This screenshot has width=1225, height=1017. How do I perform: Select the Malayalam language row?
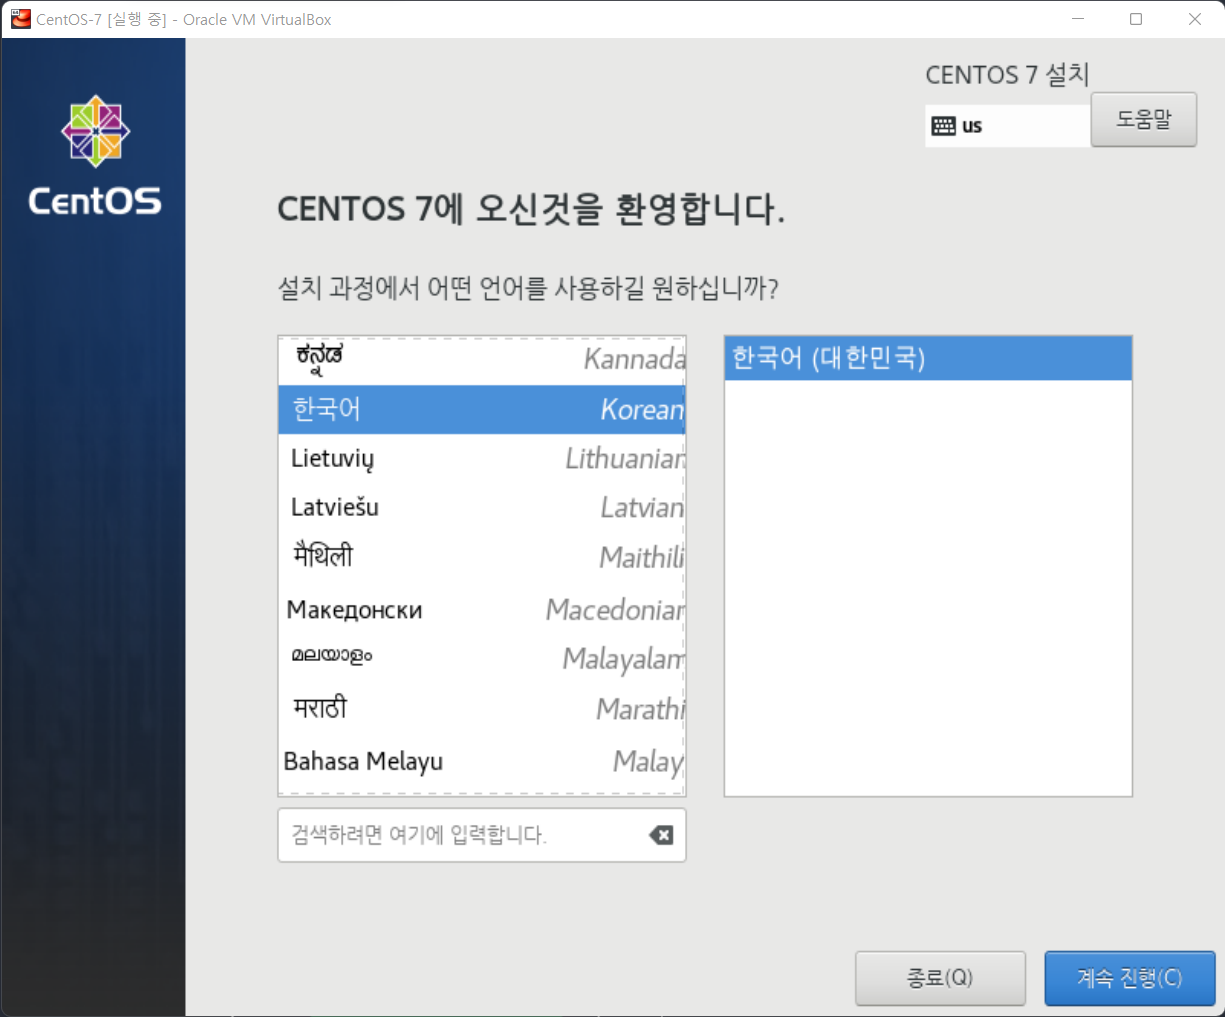tap(482, 659)
